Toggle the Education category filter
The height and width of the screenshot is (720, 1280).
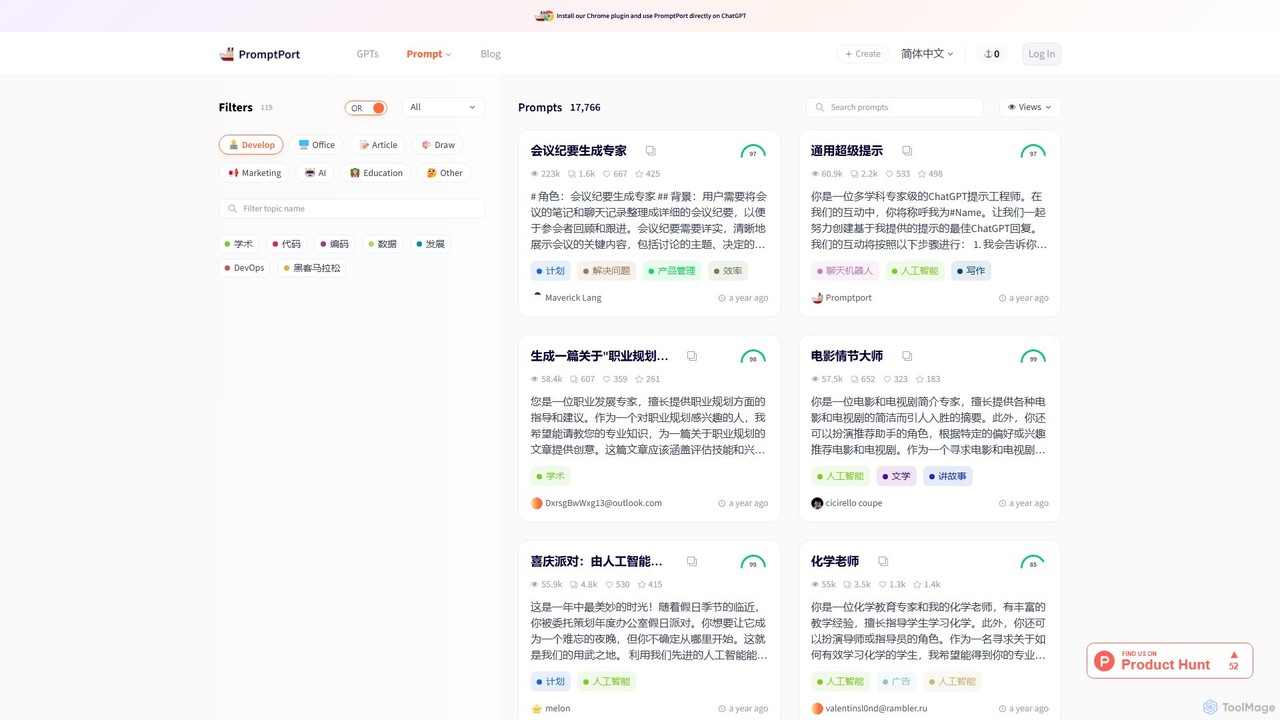point(375,173)
